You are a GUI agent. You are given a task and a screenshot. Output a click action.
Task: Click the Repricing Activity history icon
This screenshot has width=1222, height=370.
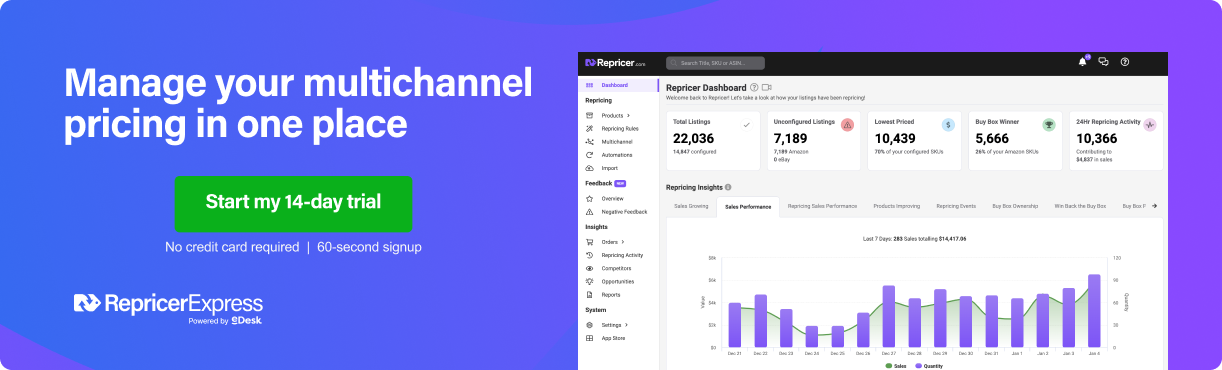click(x=589, y=255)
